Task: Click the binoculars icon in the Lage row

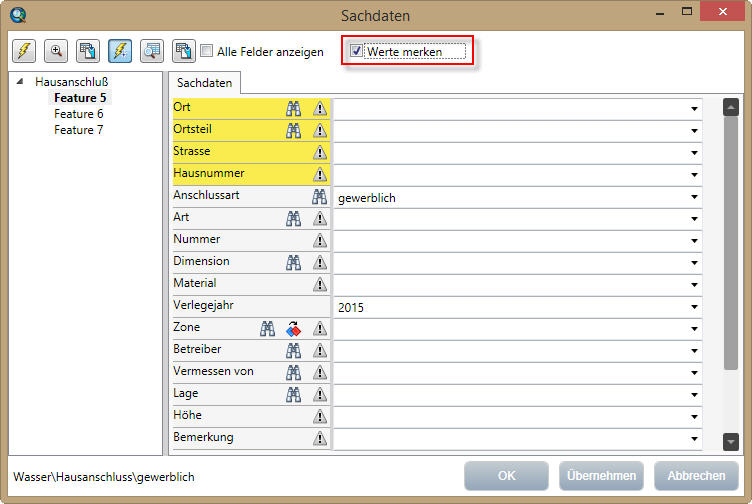Action: pyautogui.click(x=294, y=394)
